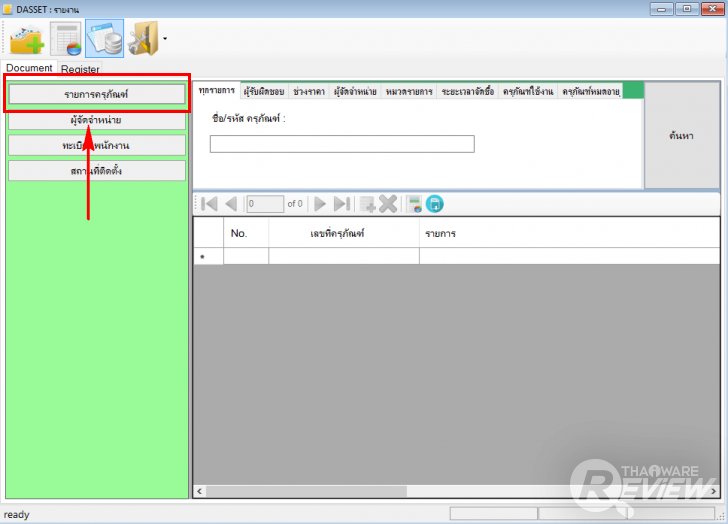Go to next record navigator icon

(320, 204)
